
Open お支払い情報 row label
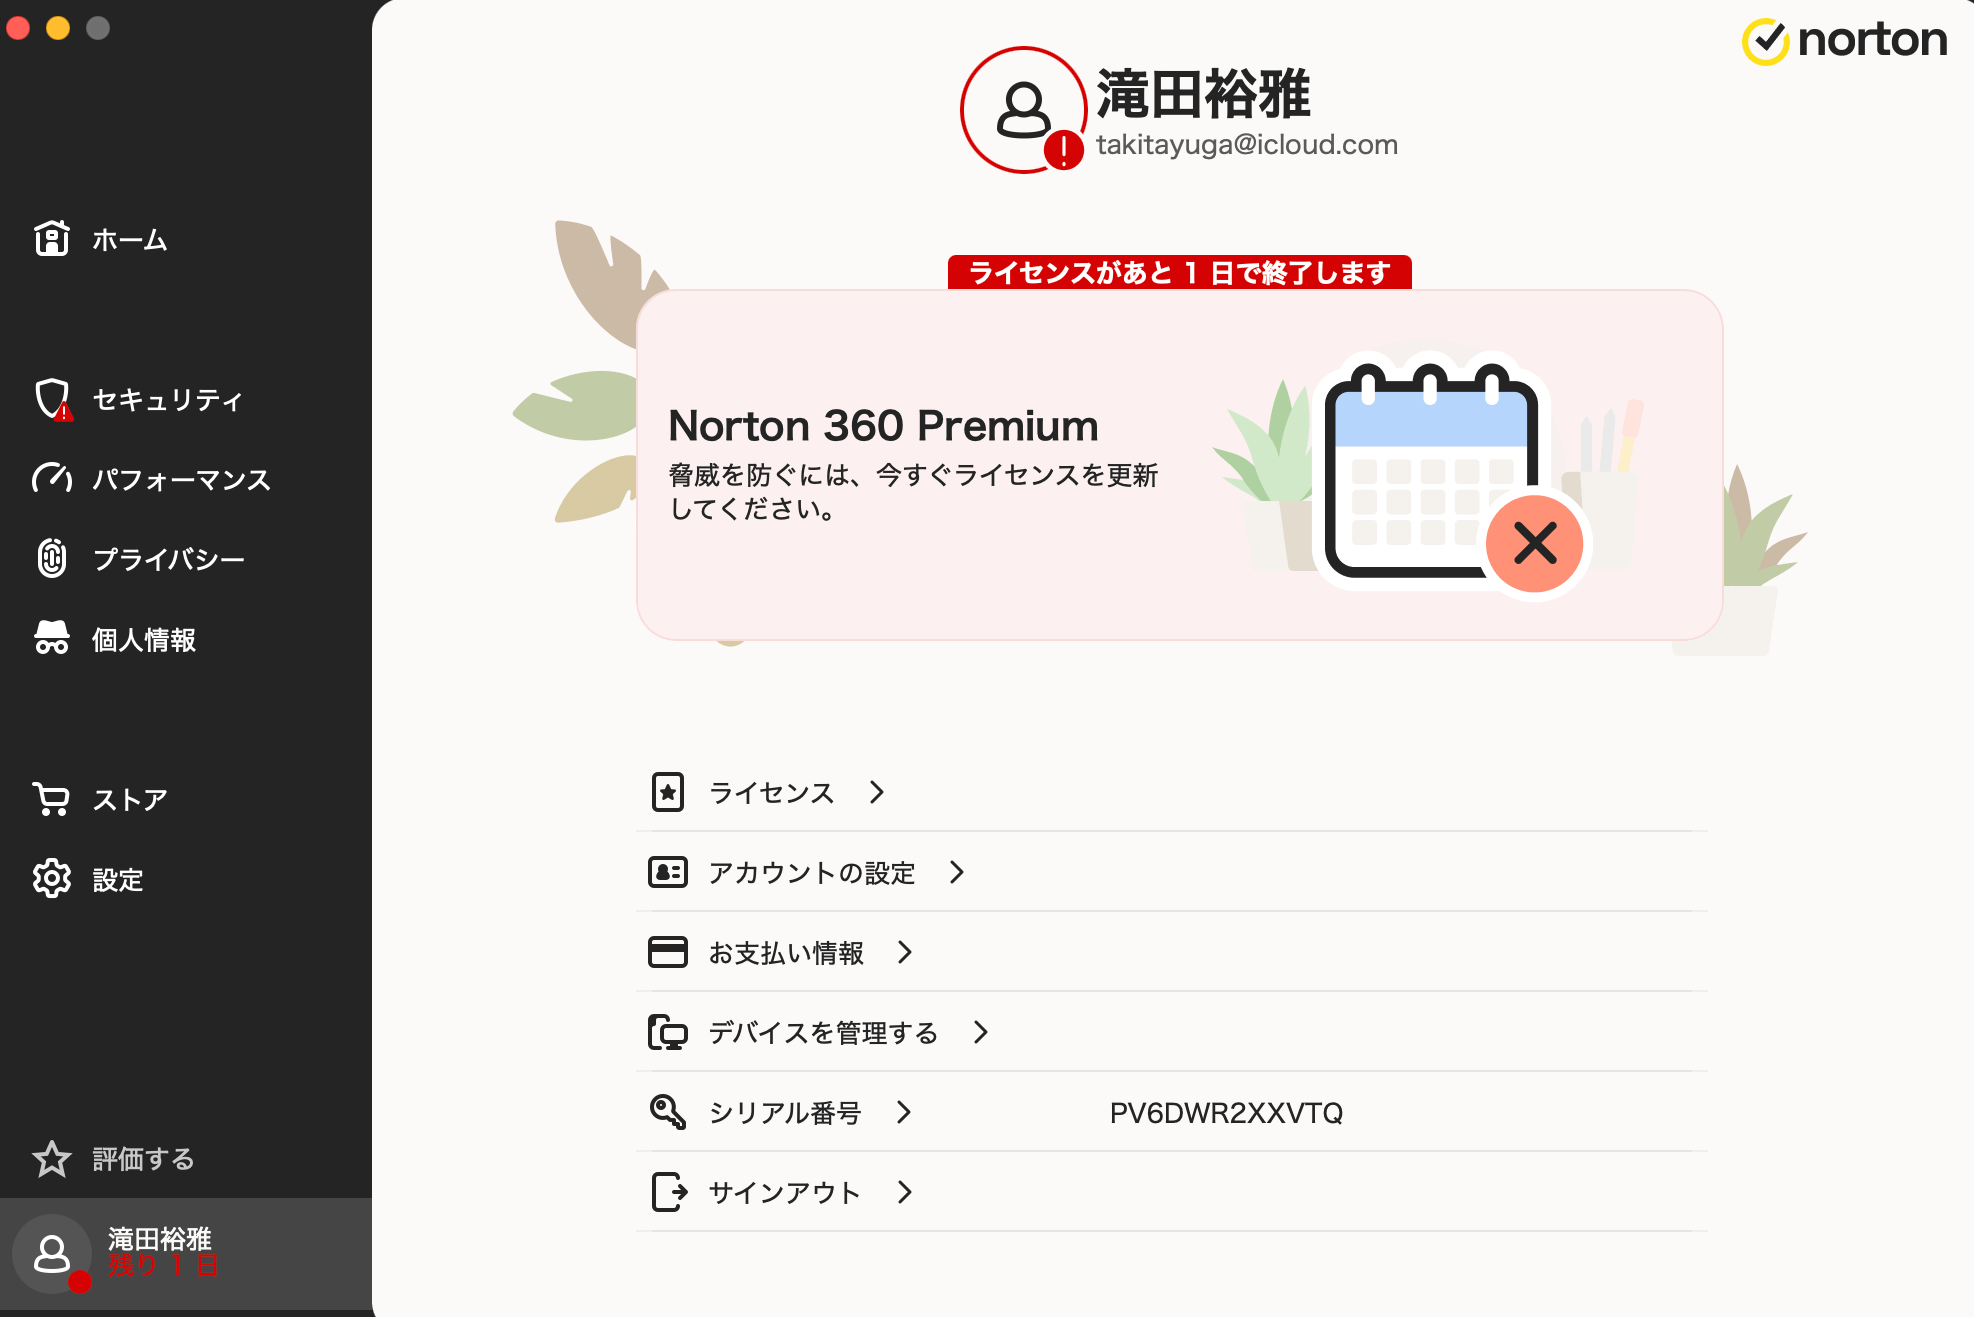[x=786, y=953]
